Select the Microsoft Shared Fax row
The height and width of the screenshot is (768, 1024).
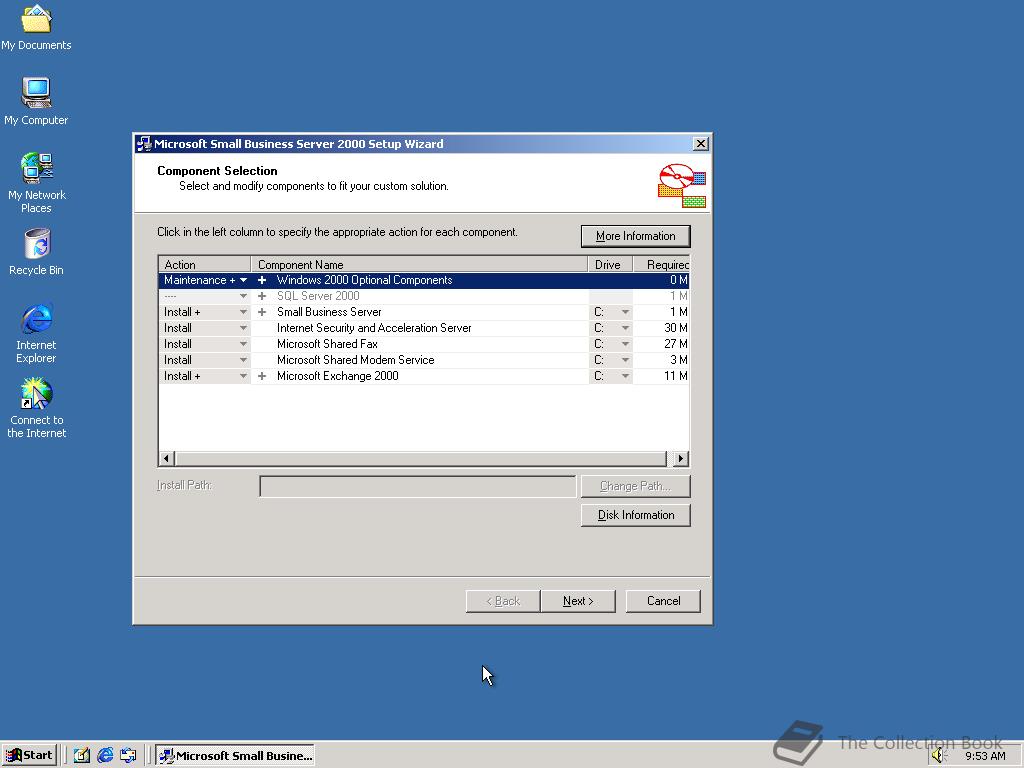pos(424,344)
